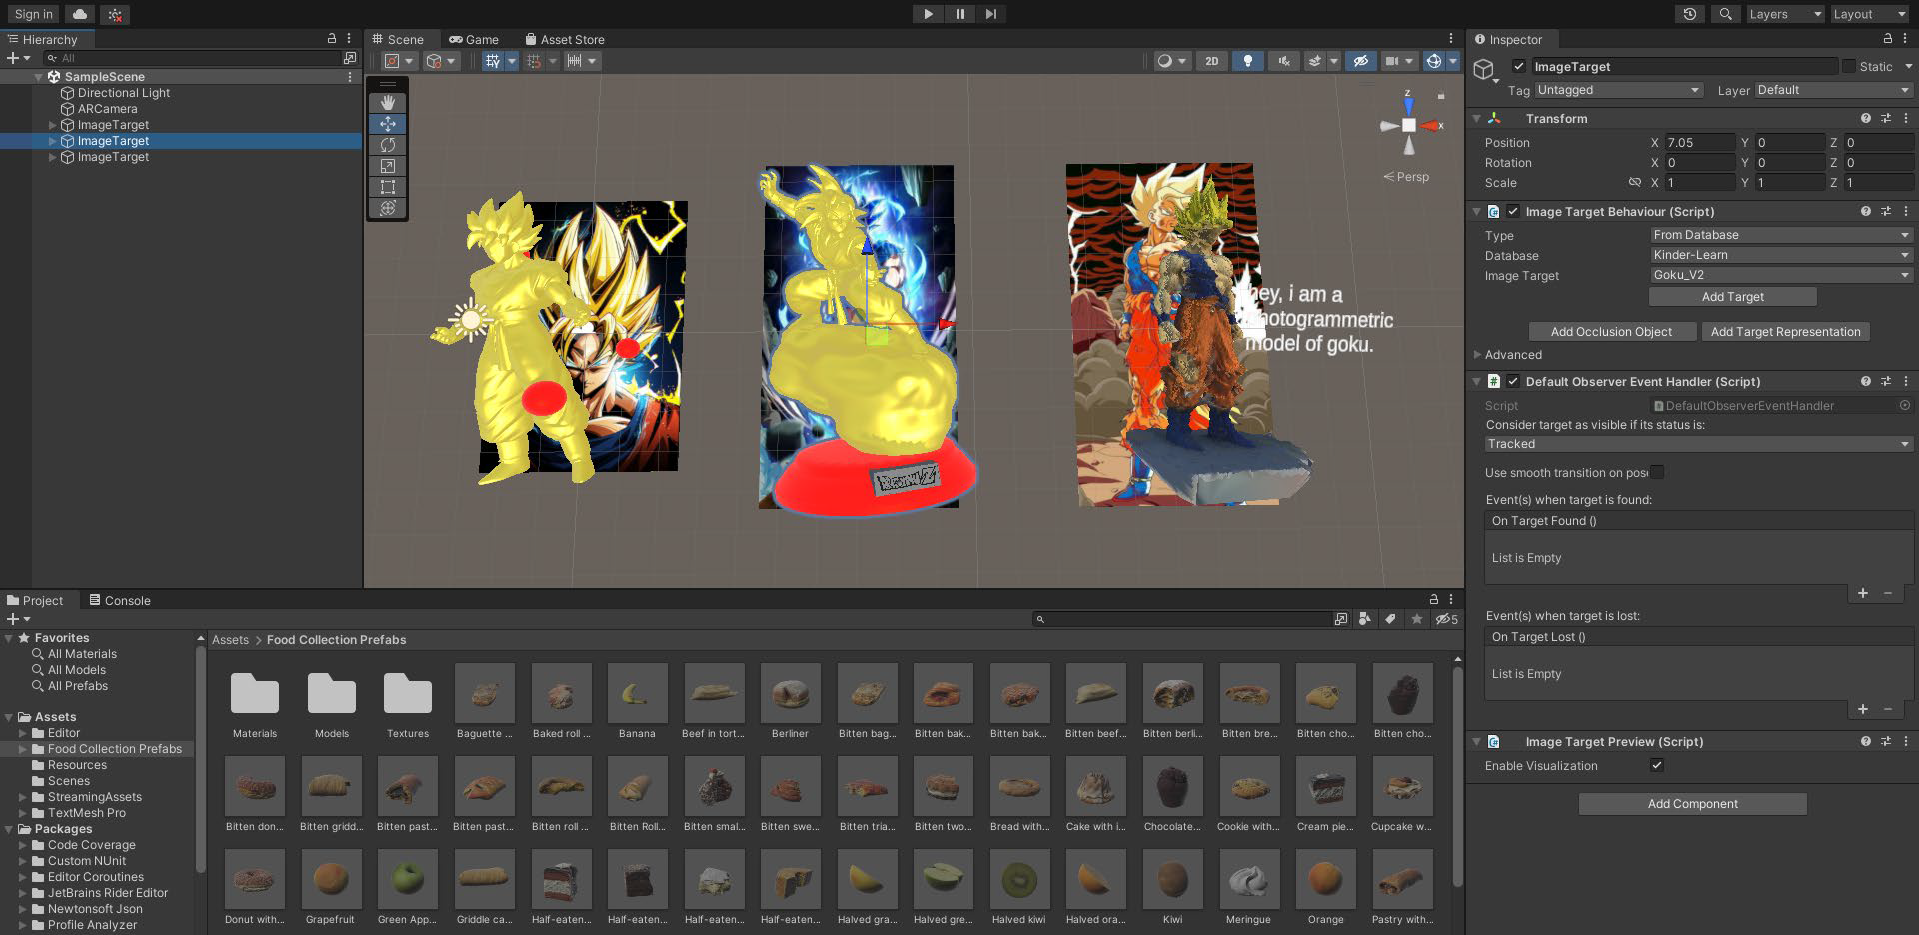The width and height of the screenshot is (1919, 935).
Task: Click the Pause button
Action: [x=959, y=14]
